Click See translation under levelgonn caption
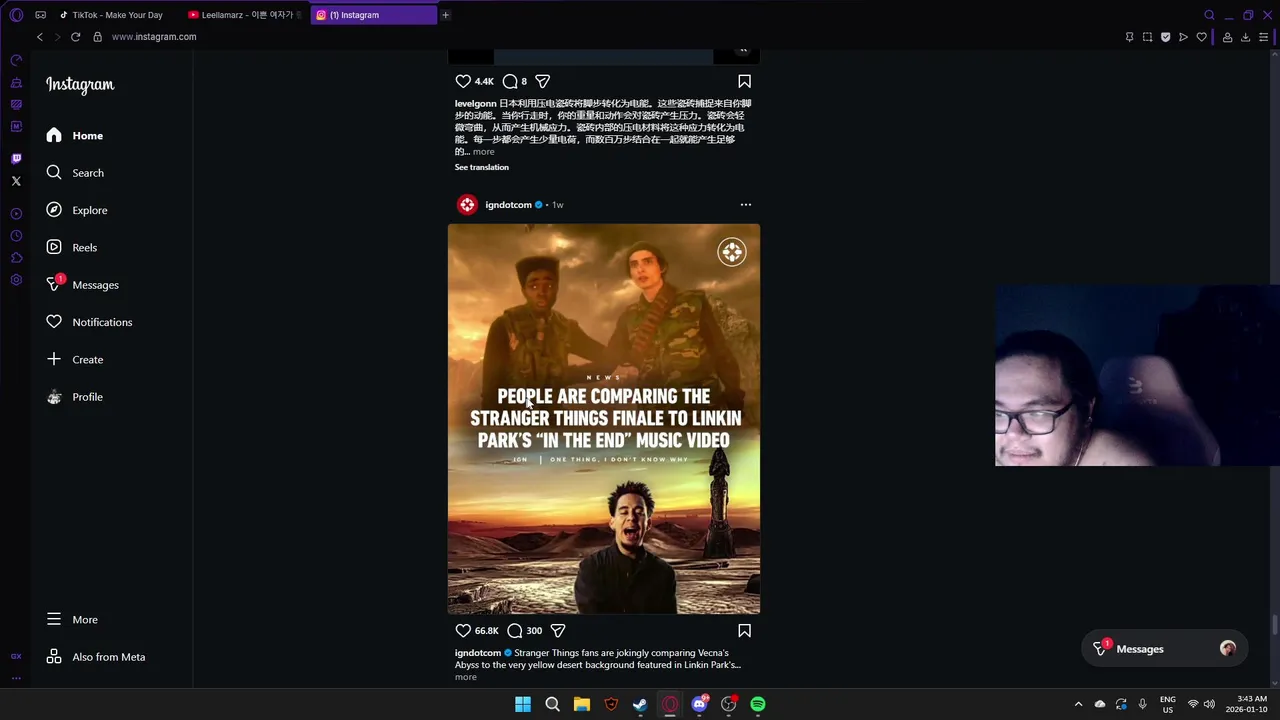 pyautogui.click(x=482, y=167)
